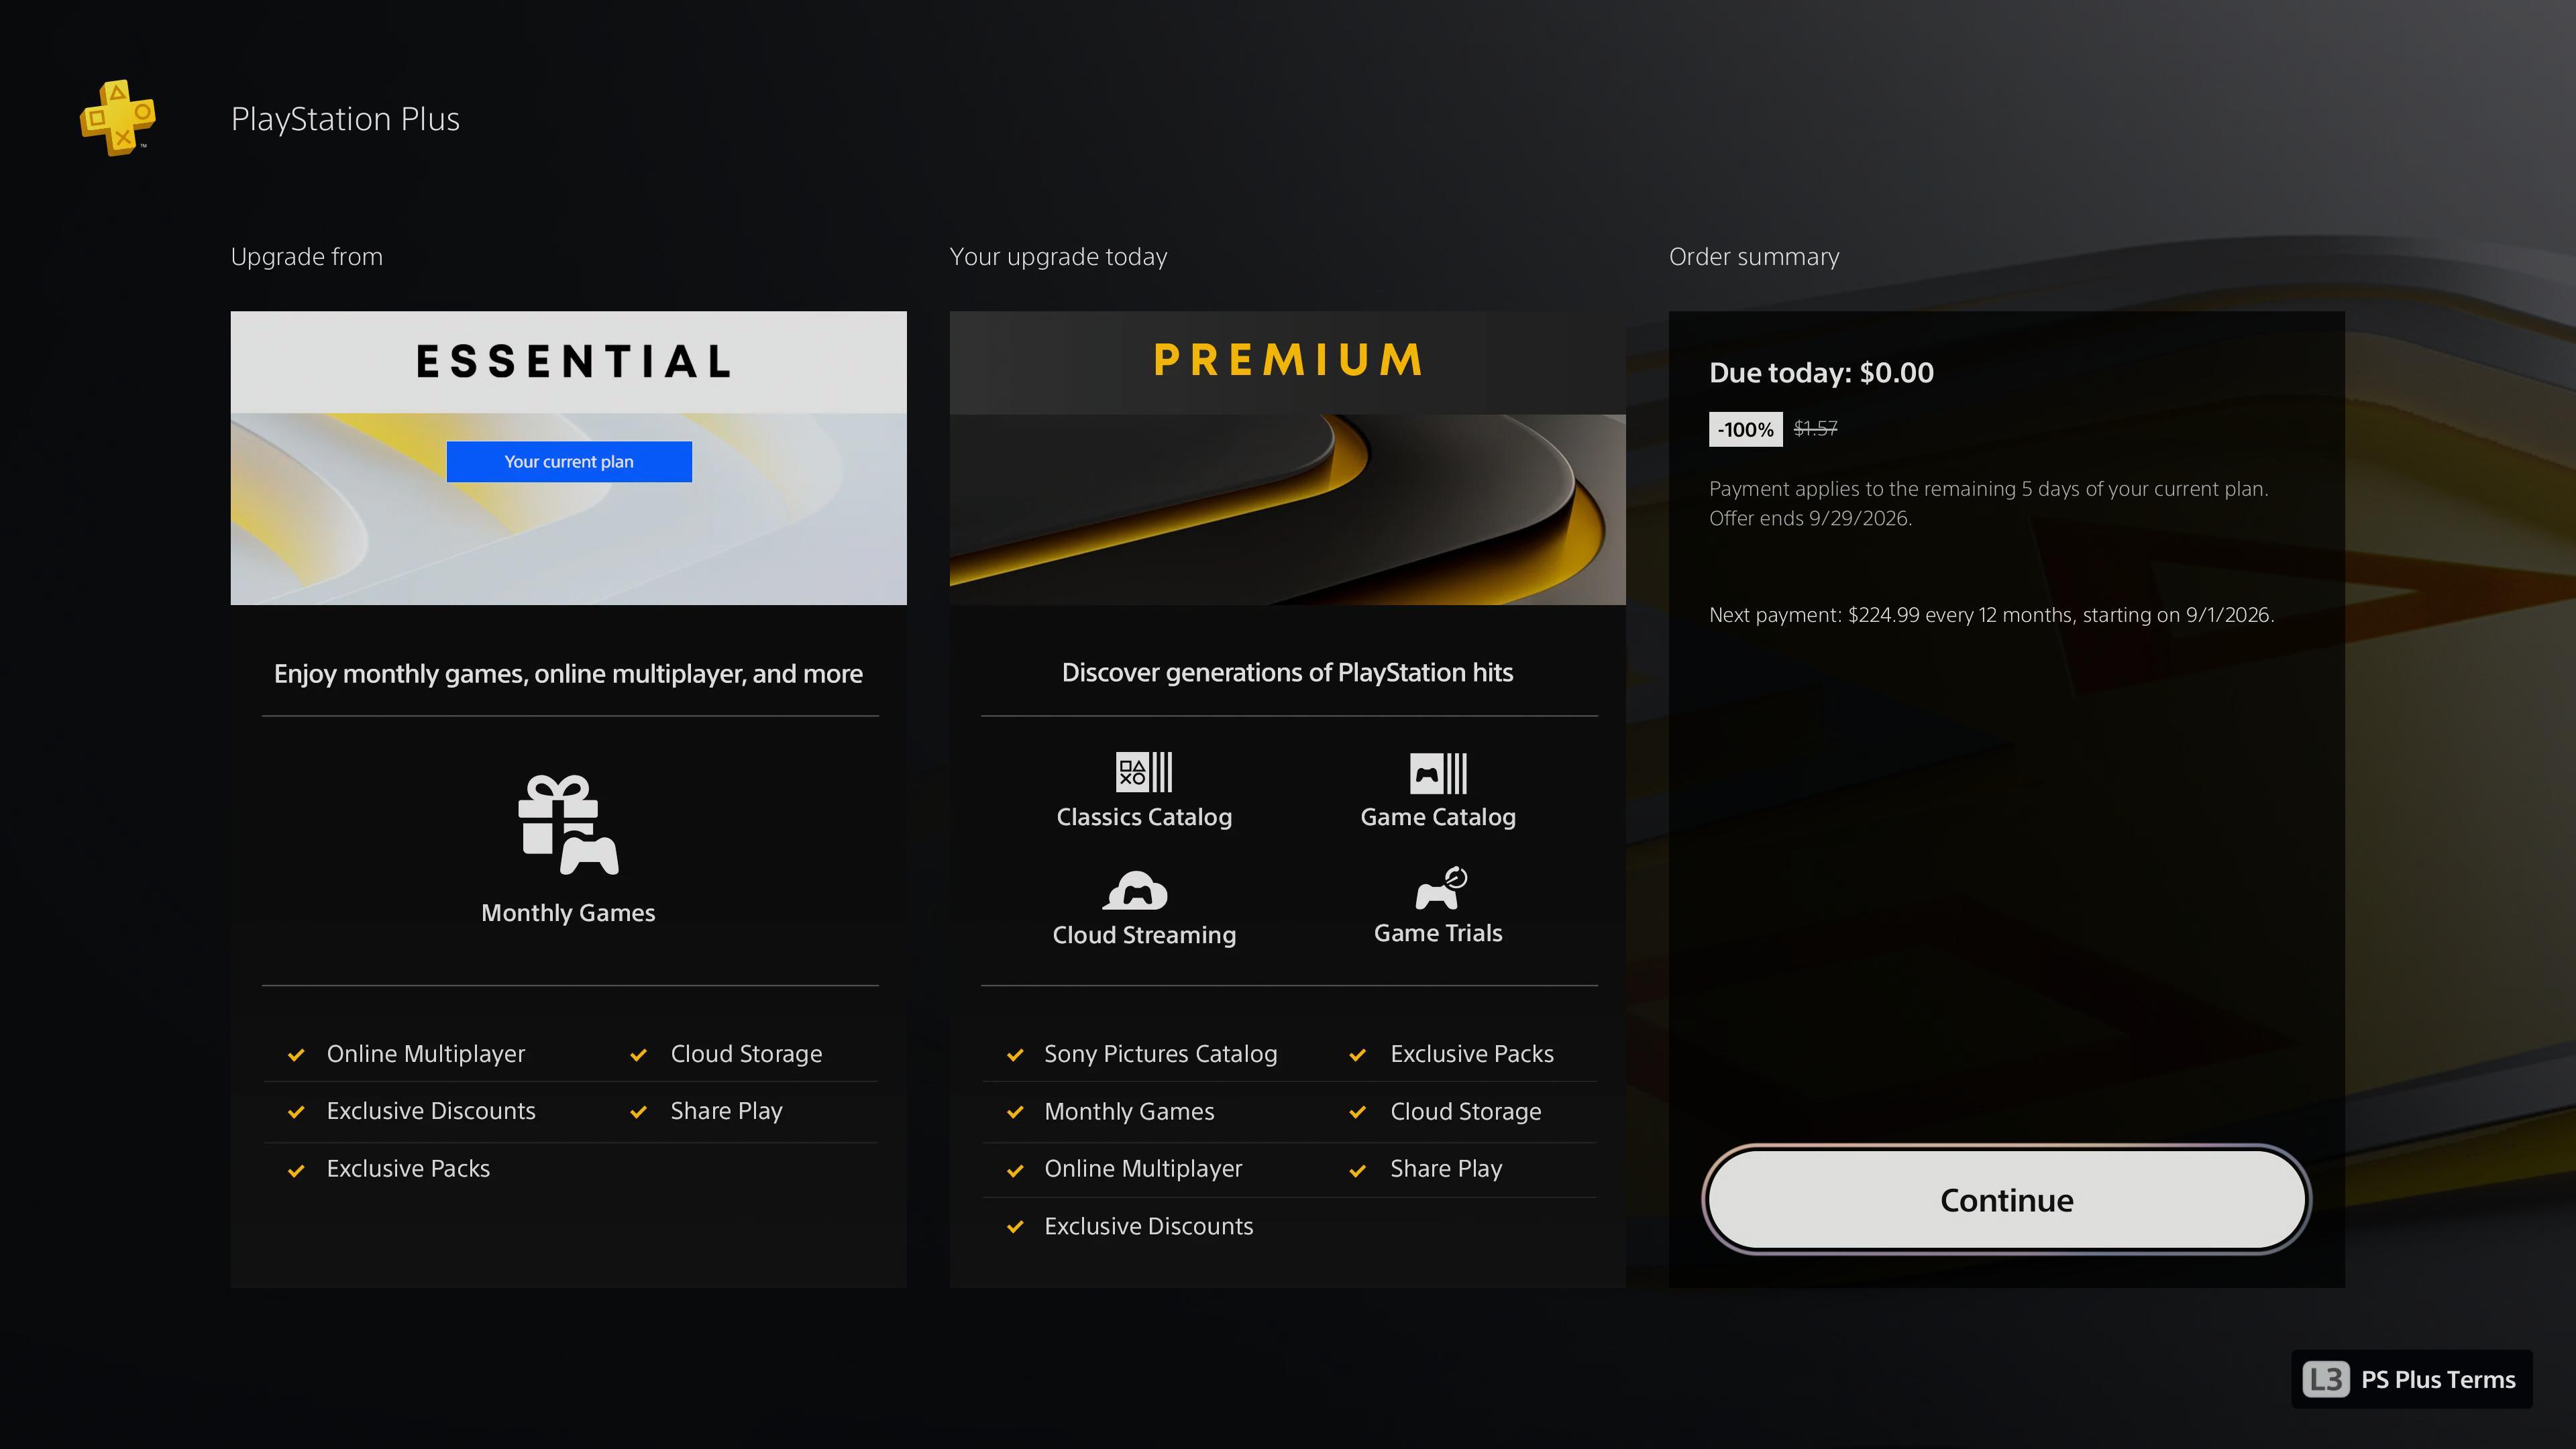This screenshot has height=1449, width=2576.
Task: Click the Exclusive Discounts item under Premium
Action: click(x=1148, y=1226)
